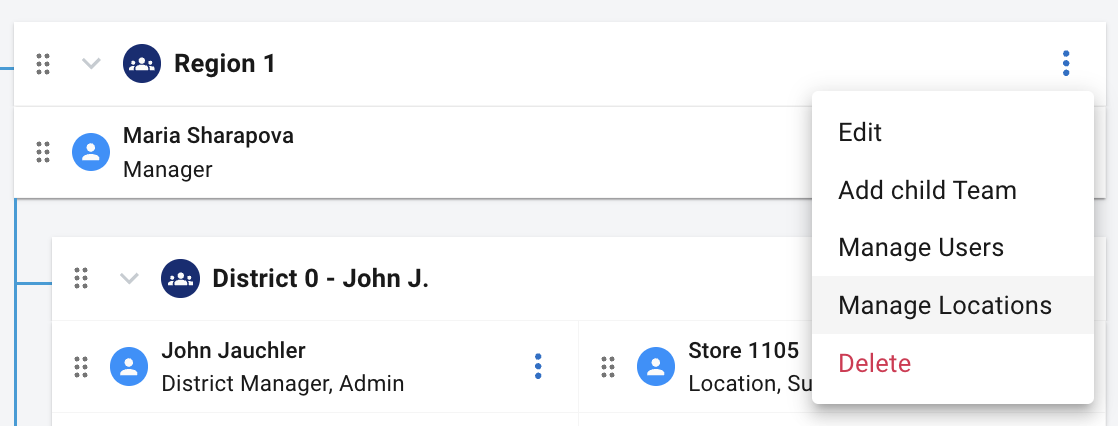Viewport: 1118px width, 426px height.
Task: Click the Maria Sharapova name row
Action: point(413,152)
